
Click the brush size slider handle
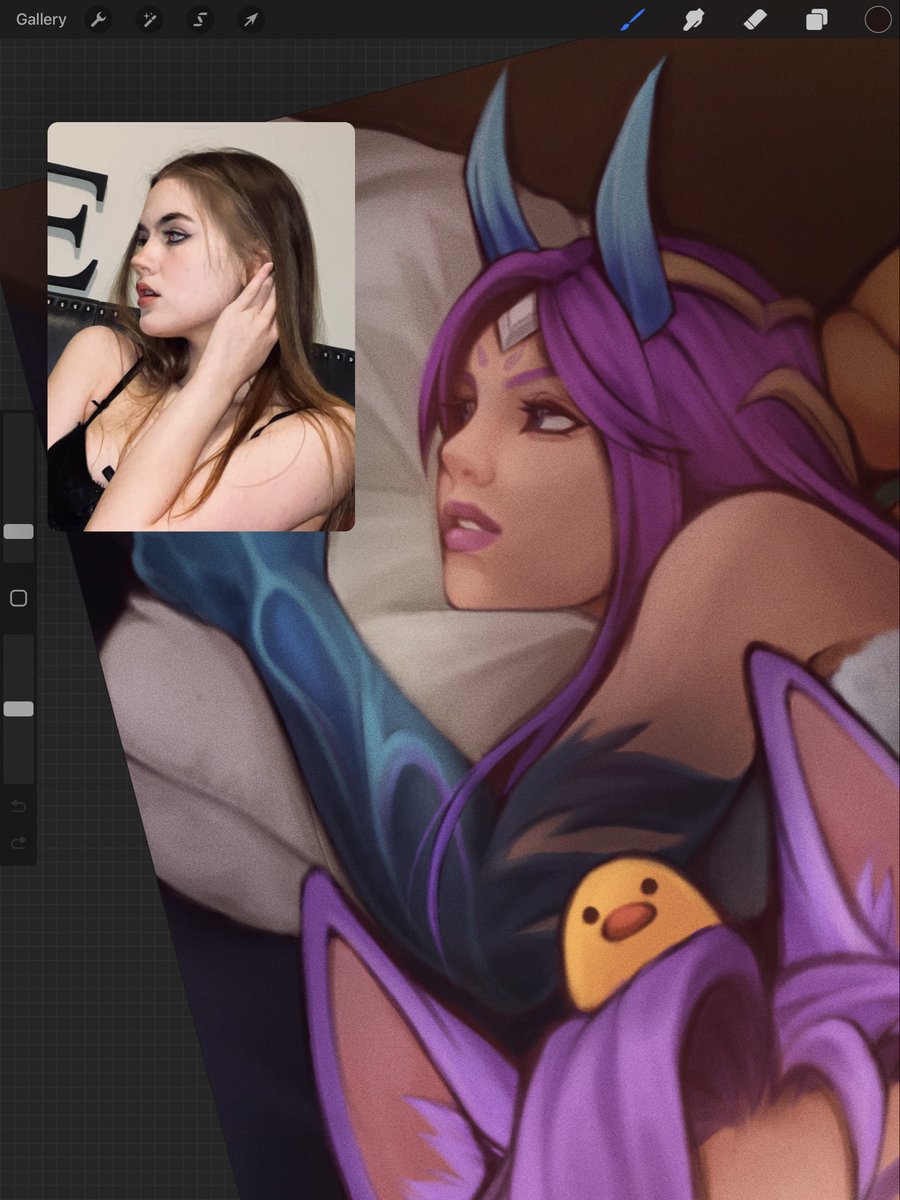18,531
